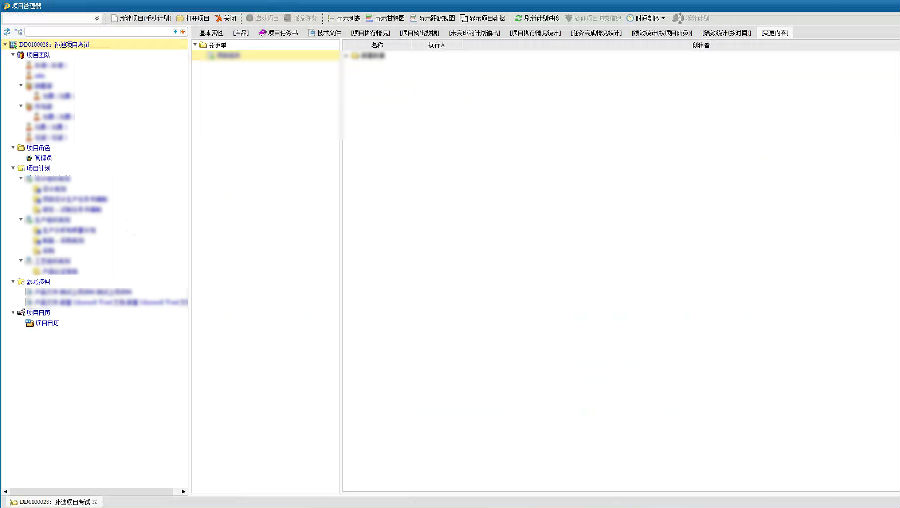Switch to the tab with the purple icon
The height and width of the screenshot is (508, 900).
click(x=278, y=33)
